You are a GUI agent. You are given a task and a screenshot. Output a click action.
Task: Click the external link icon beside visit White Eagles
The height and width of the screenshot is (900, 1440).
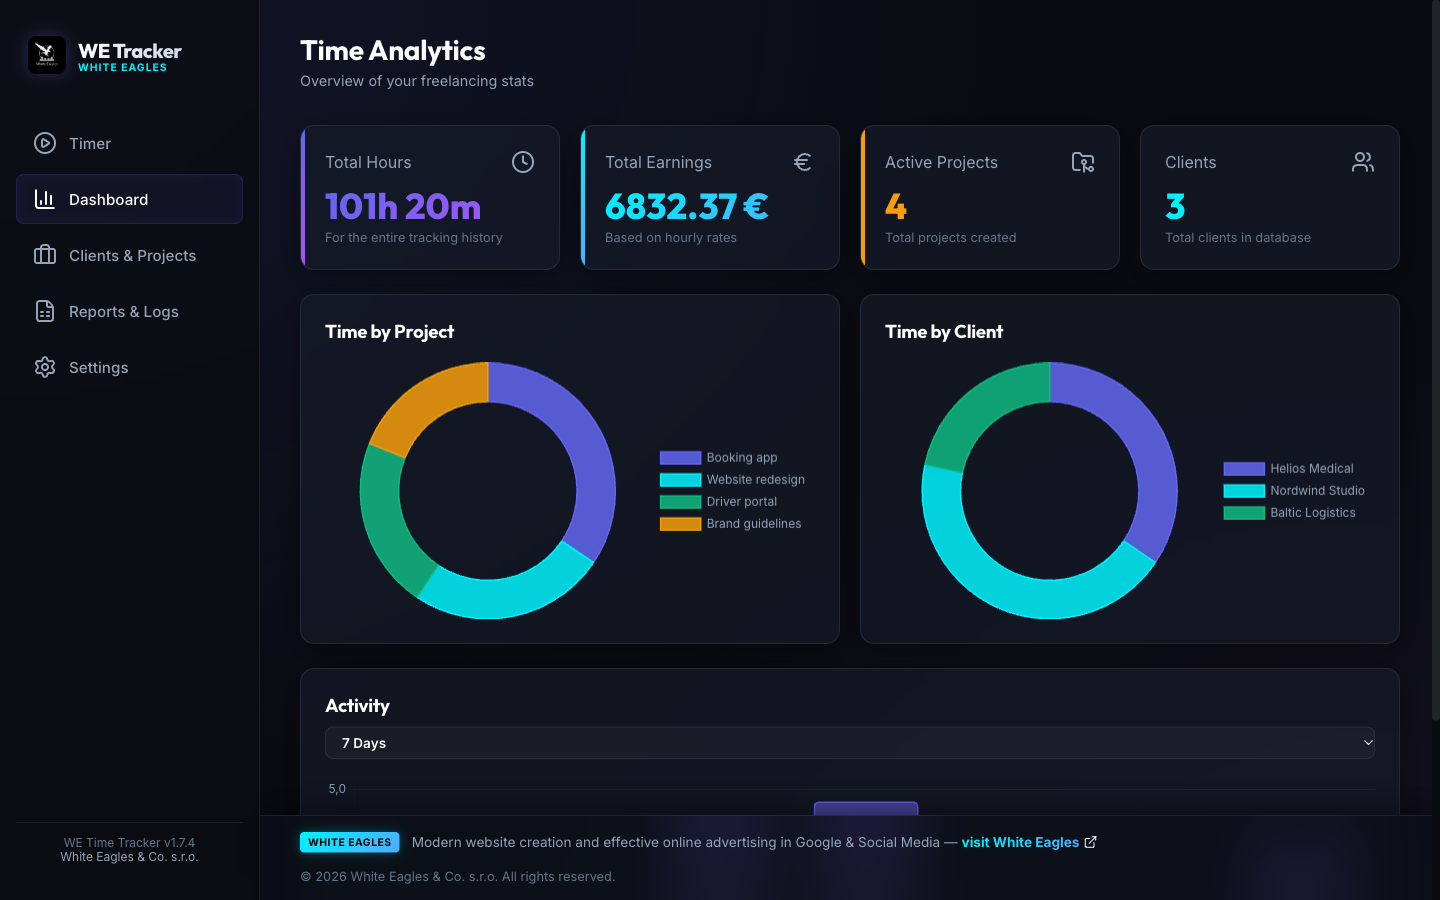click(x=1091, y=842)
